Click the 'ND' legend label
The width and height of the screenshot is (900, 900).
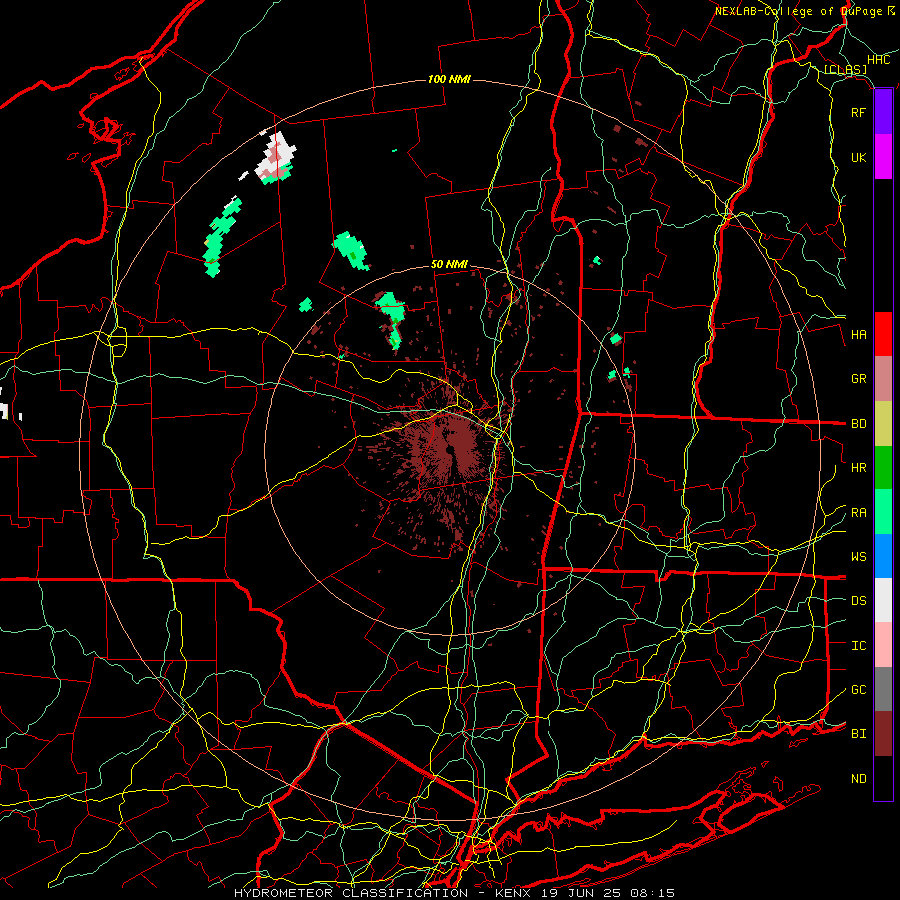click(x=858, y=779)
